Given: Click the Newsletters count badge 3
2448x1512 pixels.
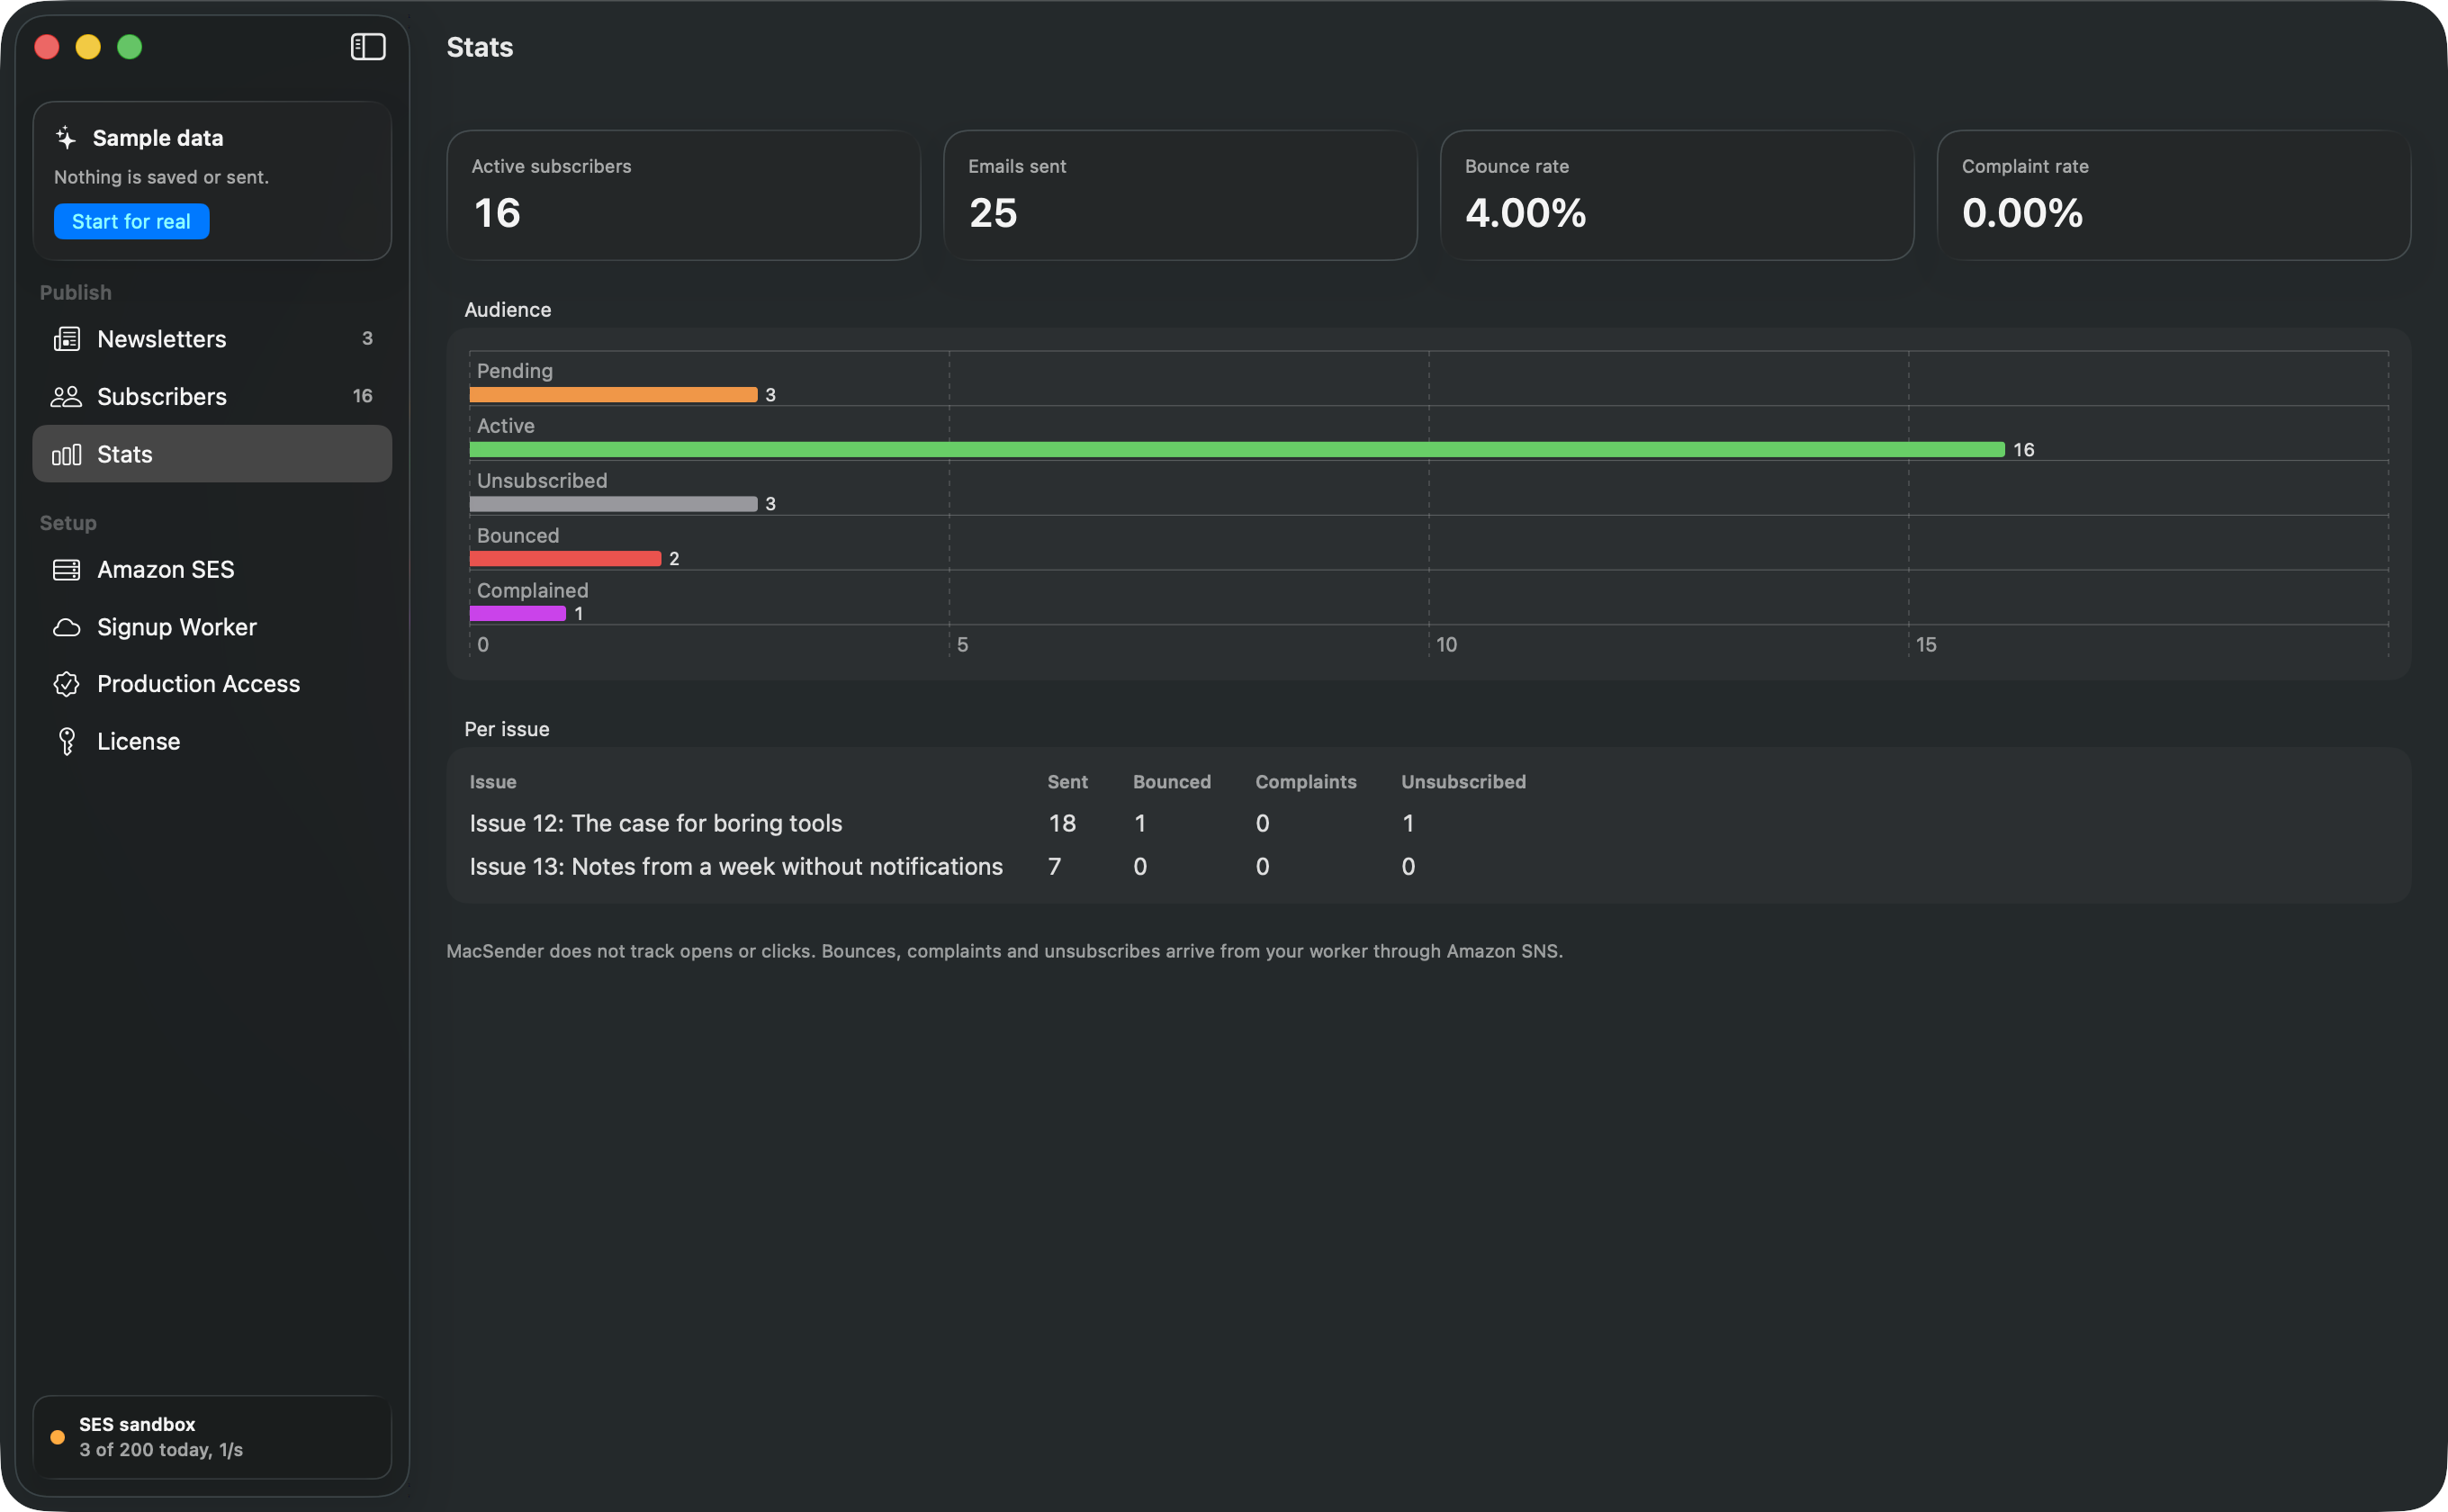Looking at the screenshot, I should [x=367, y=339].
